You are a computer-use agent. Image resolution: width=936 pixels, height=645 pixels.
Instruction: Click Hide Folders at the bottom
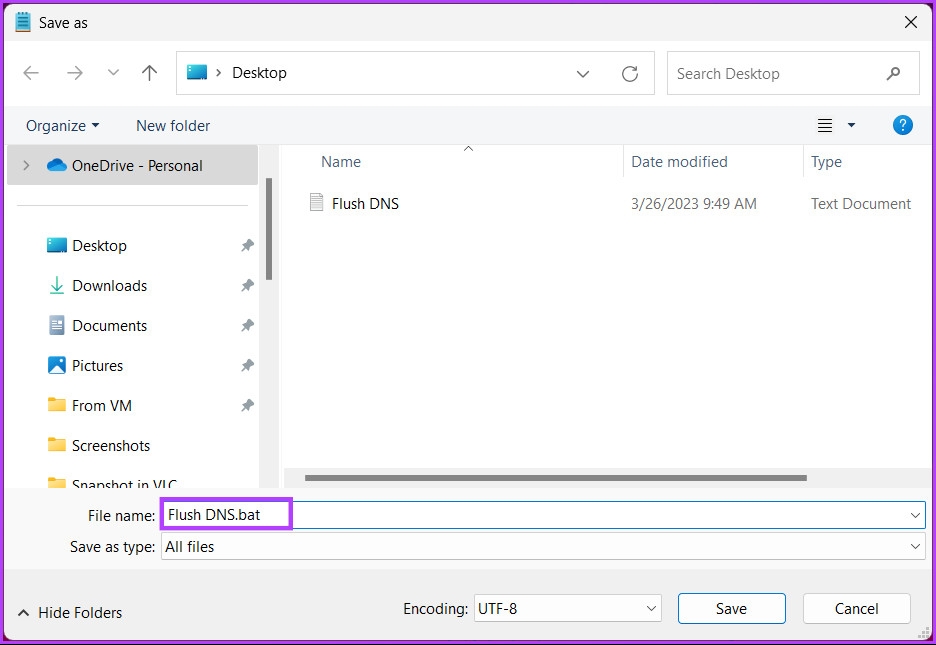(x=68, y=612)
